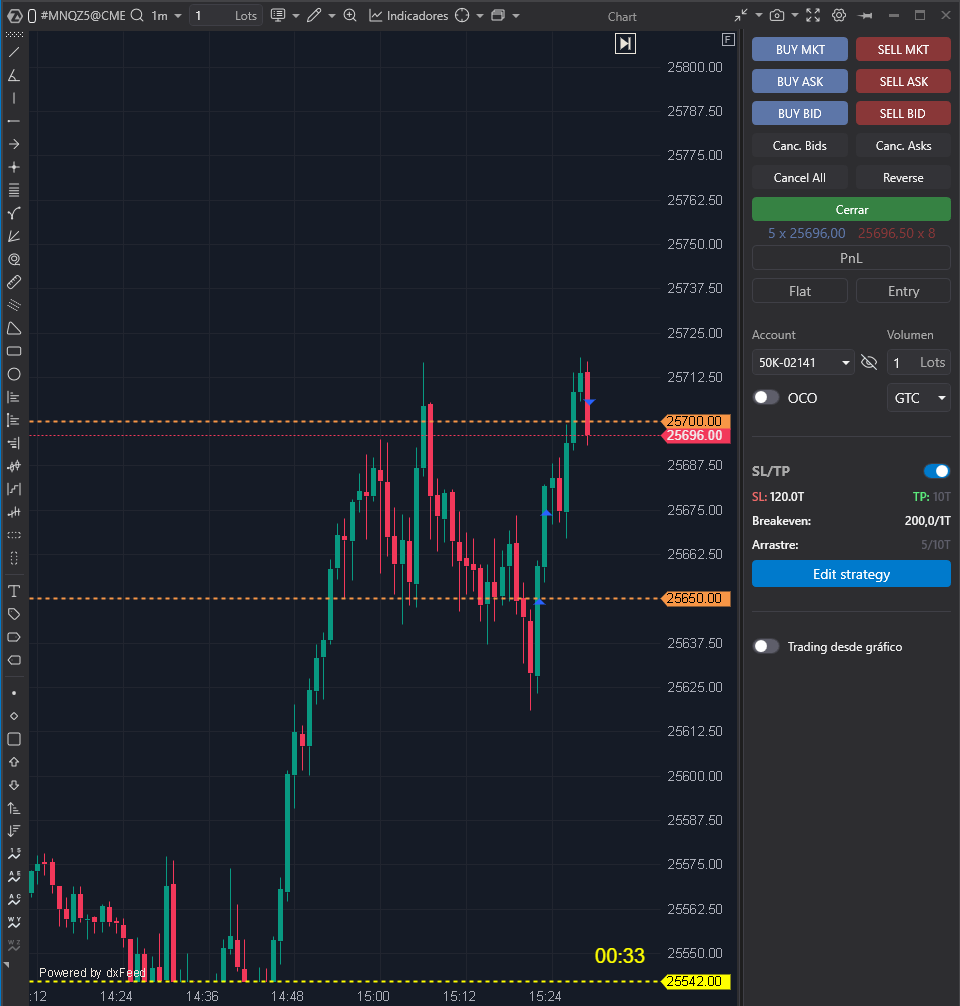Select the vertical line tool
The image size is (960, 1006).
coord(13,98)
